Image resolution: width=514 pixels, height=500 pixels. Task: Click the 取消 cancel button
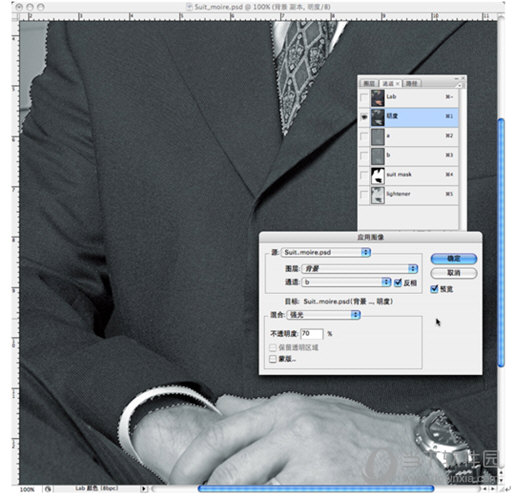click(x=454, y=273)
